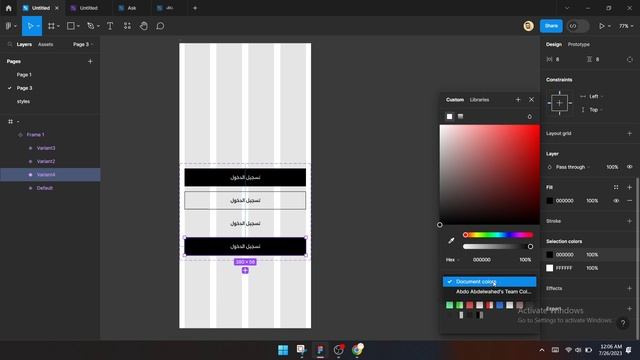Add a new page with plus icon
This screenshot has width=640, height=360.
click(x=90, y=62)
